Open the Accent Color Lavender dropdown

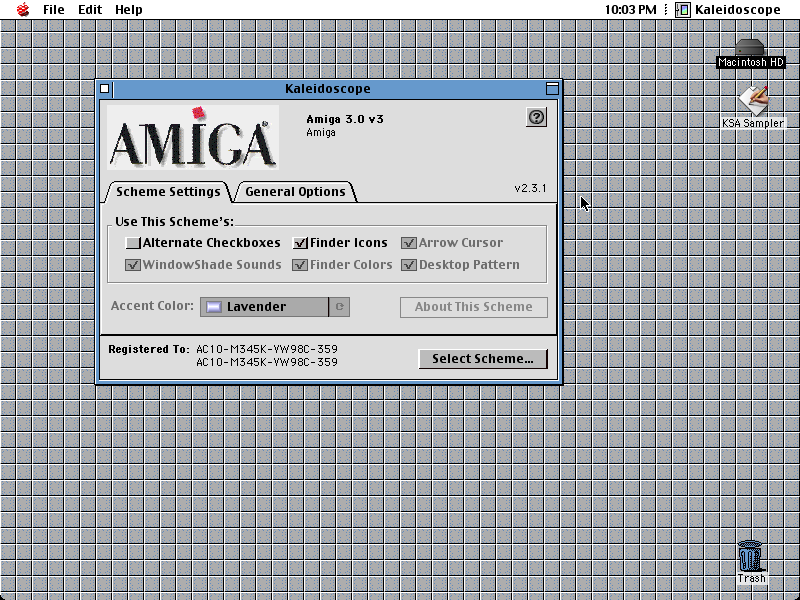tap(274, 307)
